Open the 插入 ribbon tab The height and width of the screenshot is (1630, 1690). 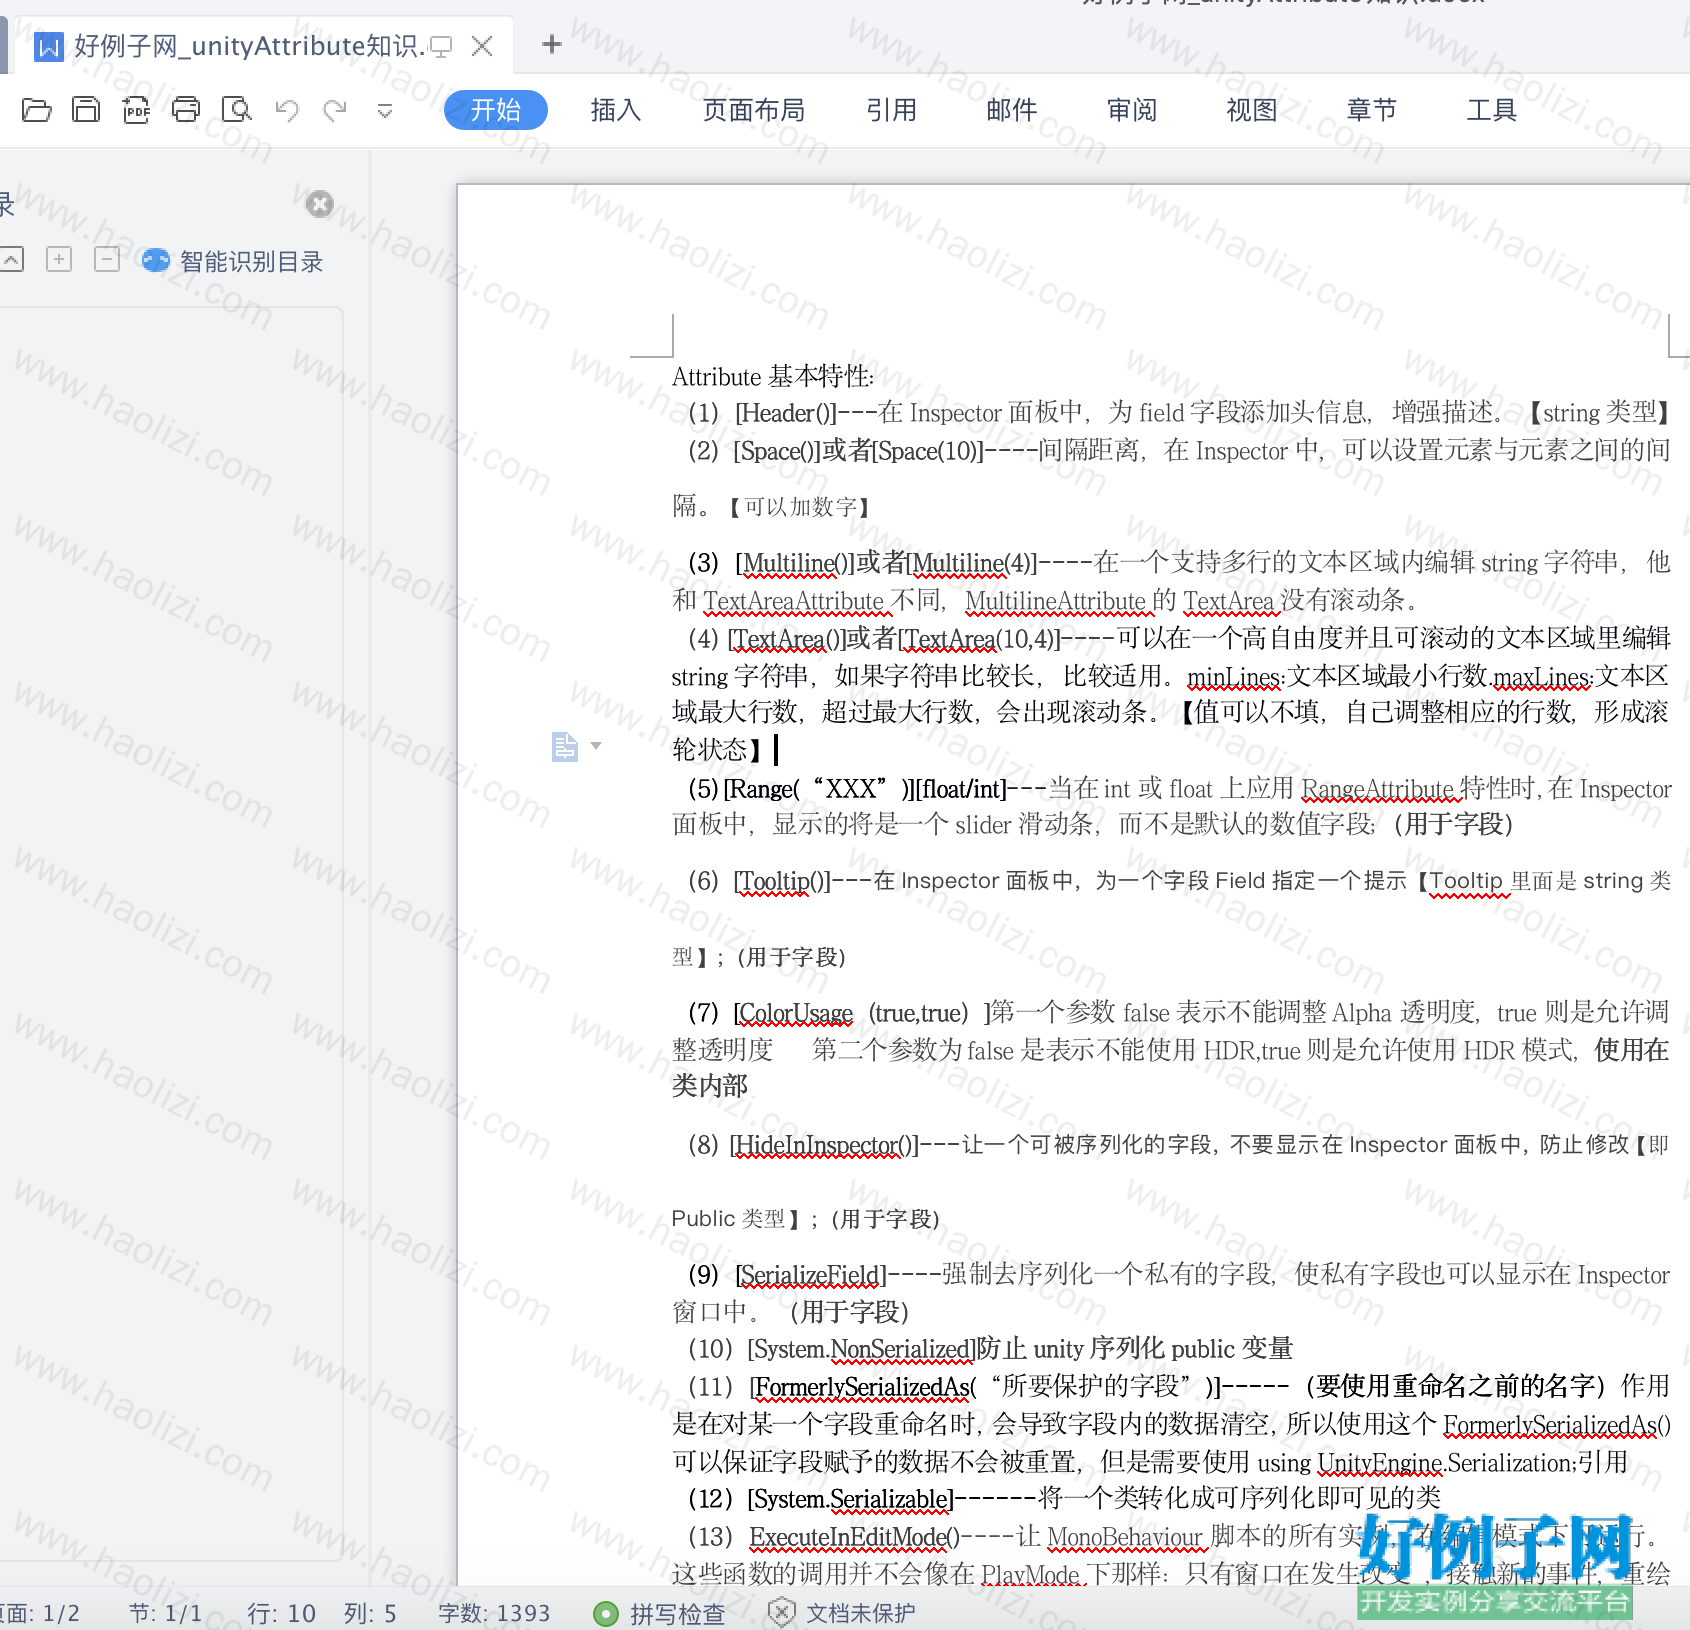(616, 110)
